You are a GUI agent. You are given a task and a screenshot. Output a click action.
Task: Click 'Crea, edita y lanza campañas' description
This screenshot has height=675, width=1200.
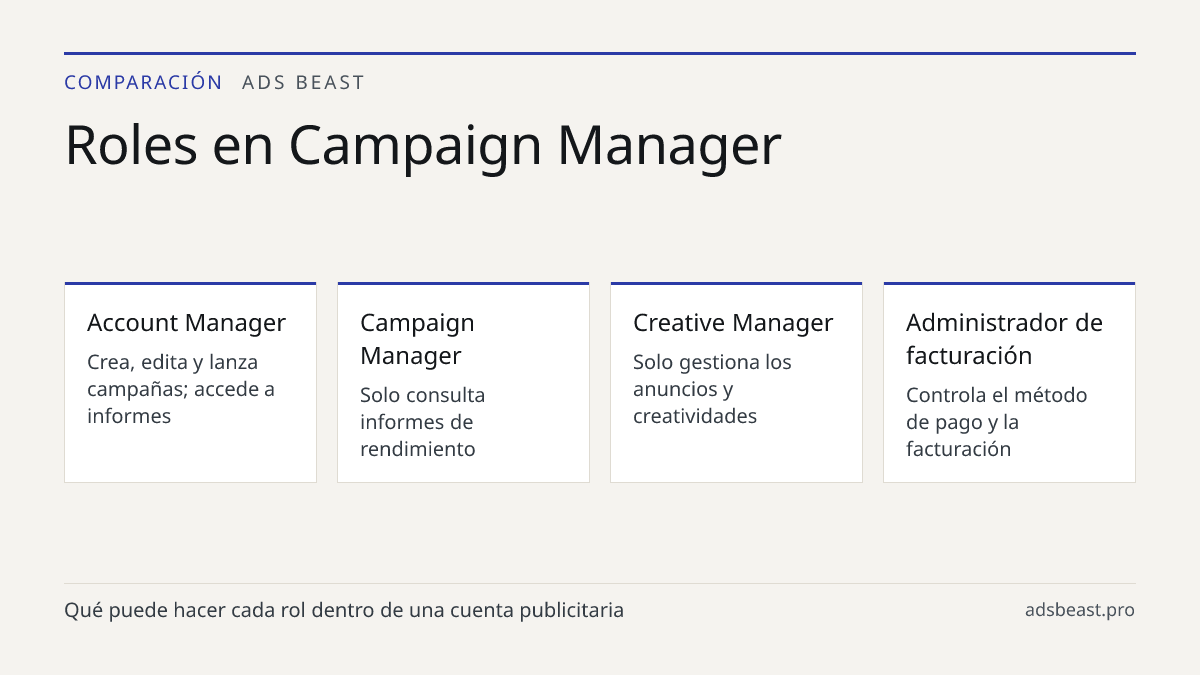pos(181,389)
